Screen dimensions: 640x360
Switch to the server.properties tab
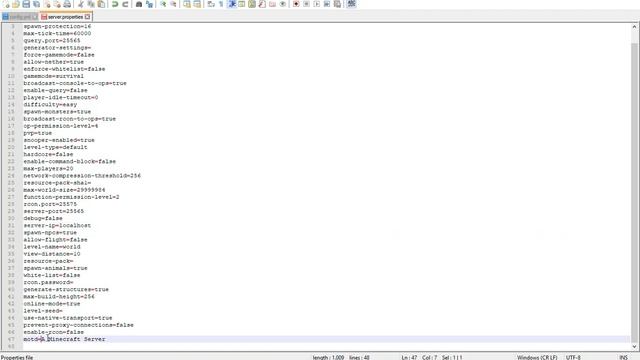point(65,17)
